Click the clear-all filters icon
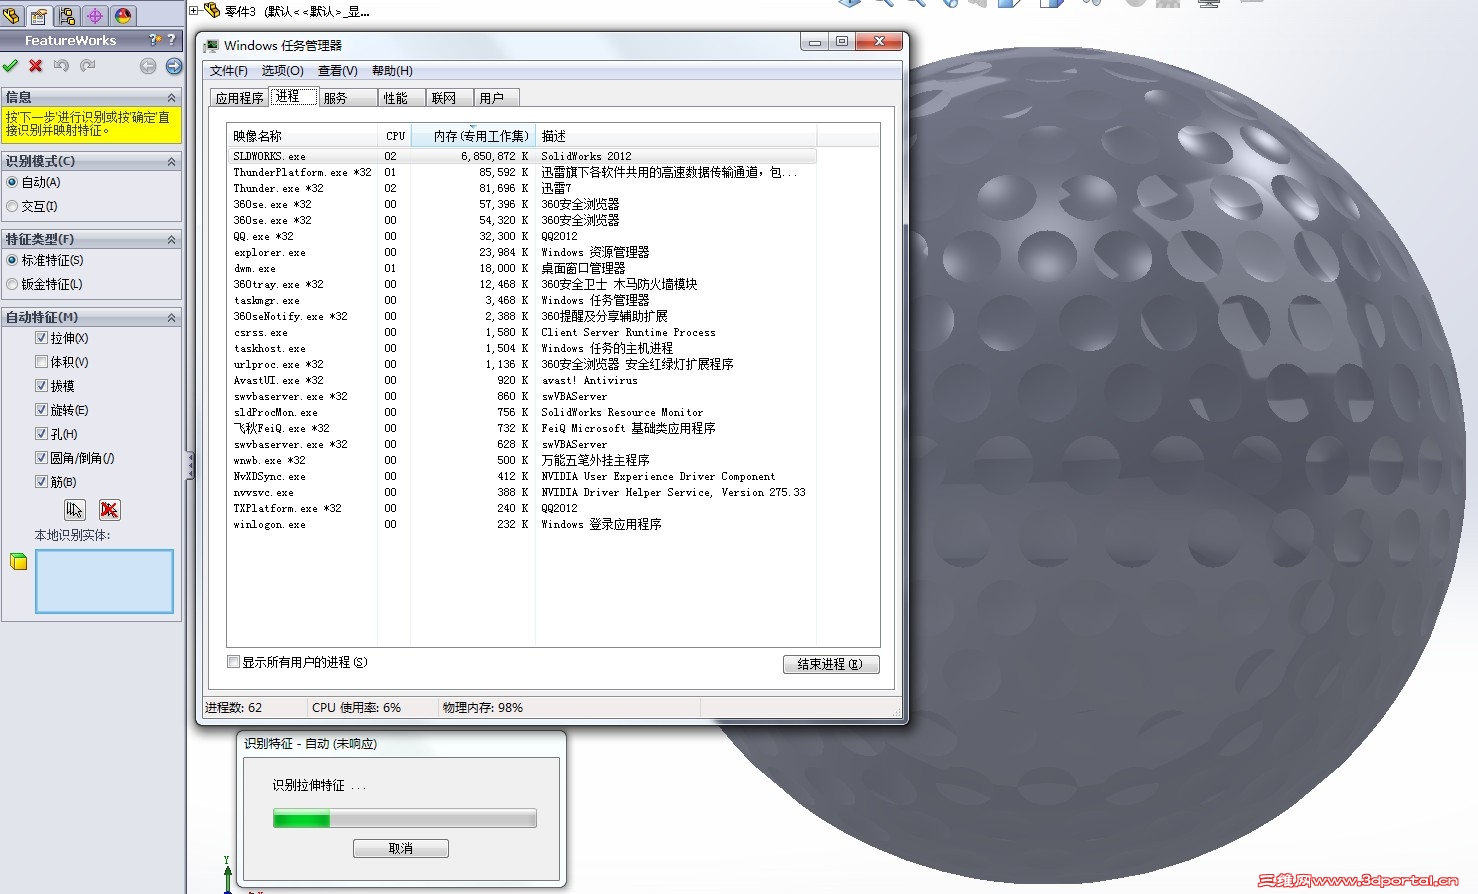The width and height of the screenshot is (1478, 894). tap(109, 510)
